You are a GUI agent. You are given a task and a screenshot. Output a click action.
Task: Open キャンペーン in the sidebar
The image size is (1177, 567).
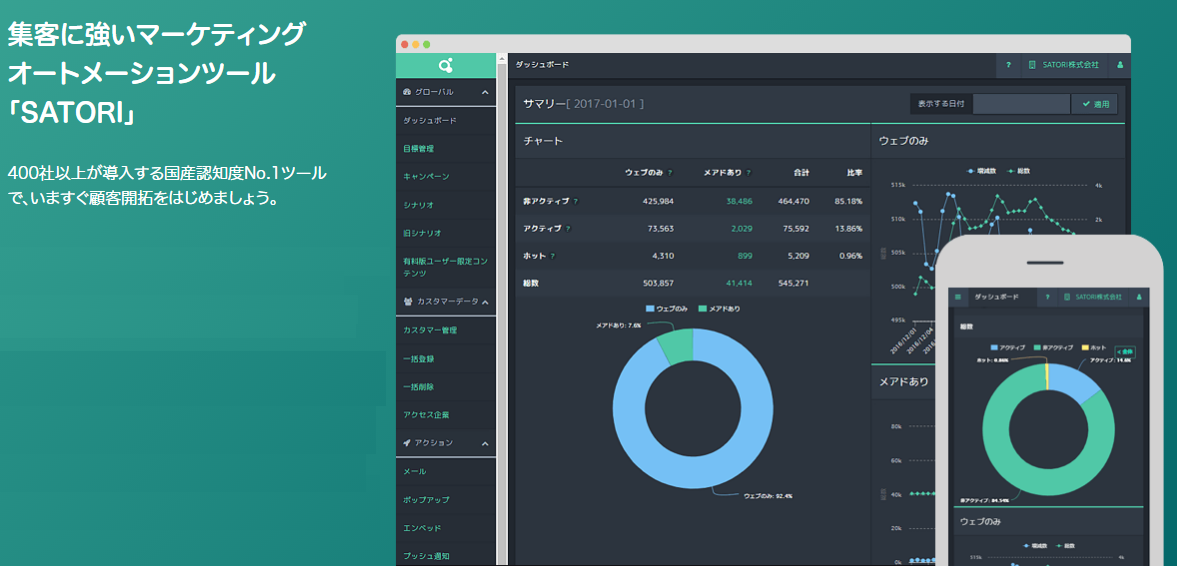tap(446, 176)
